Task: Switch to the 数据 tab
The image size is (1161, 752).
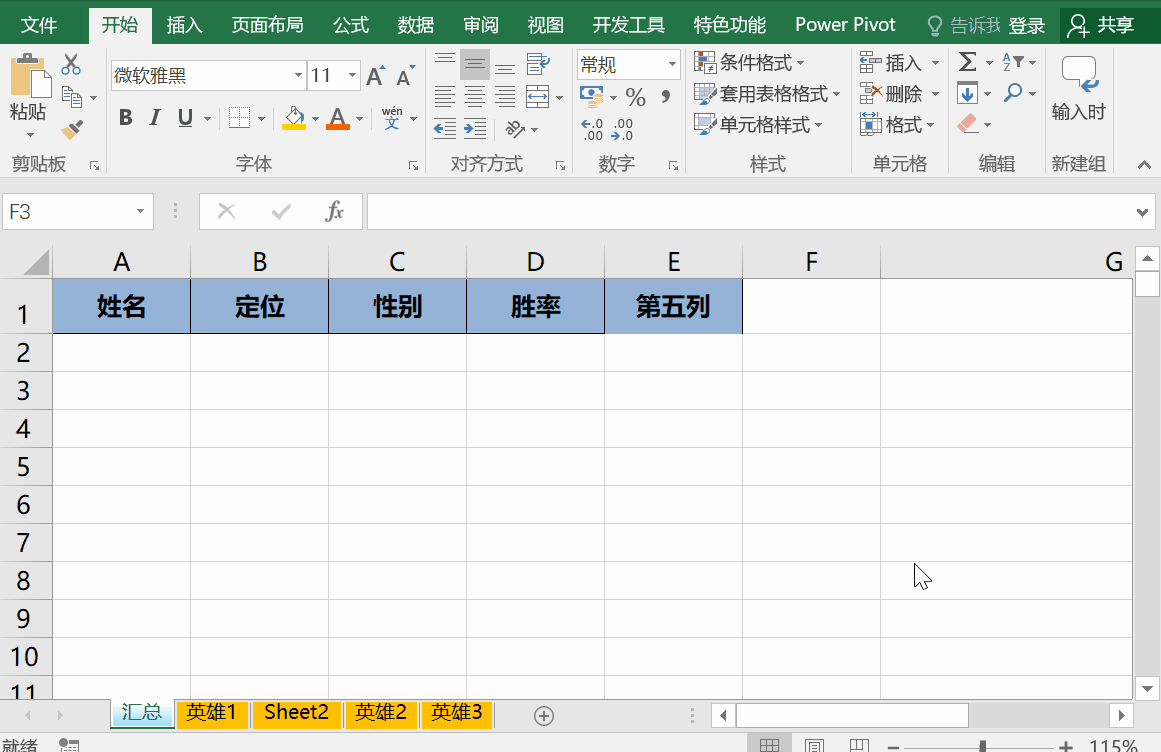Action: coord(415,25)
